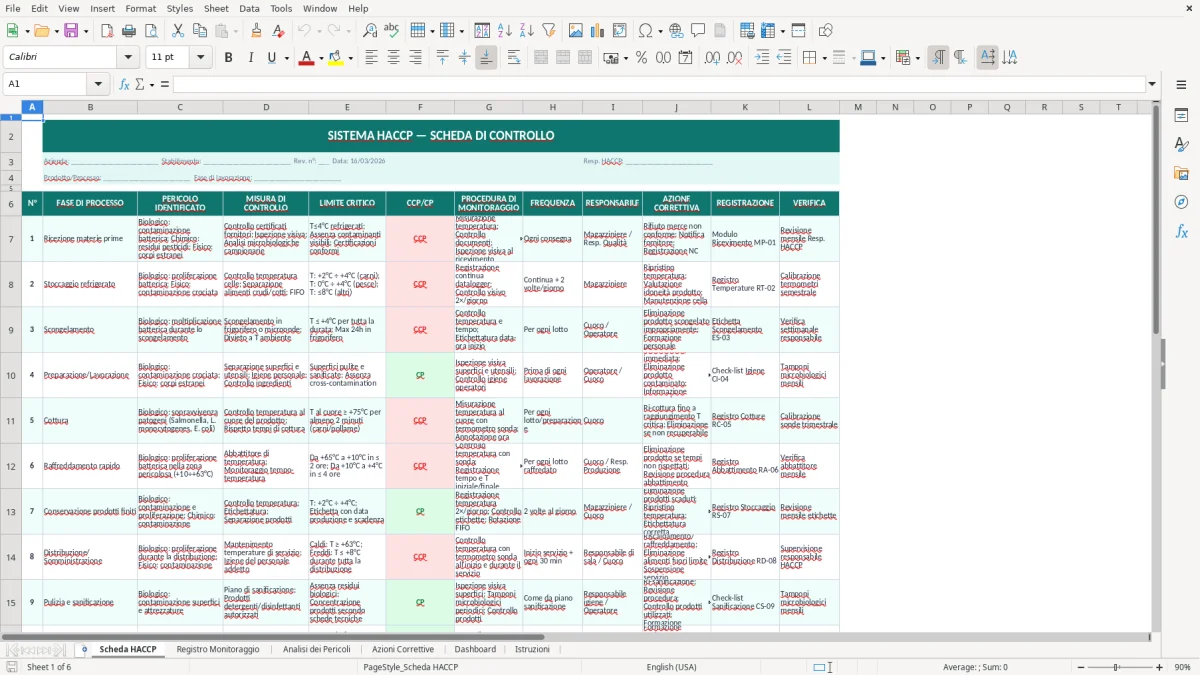Screen dimensions: 1200x675
Task: Toggle Align Bottom vertical alignment
Action: (486, 58)
